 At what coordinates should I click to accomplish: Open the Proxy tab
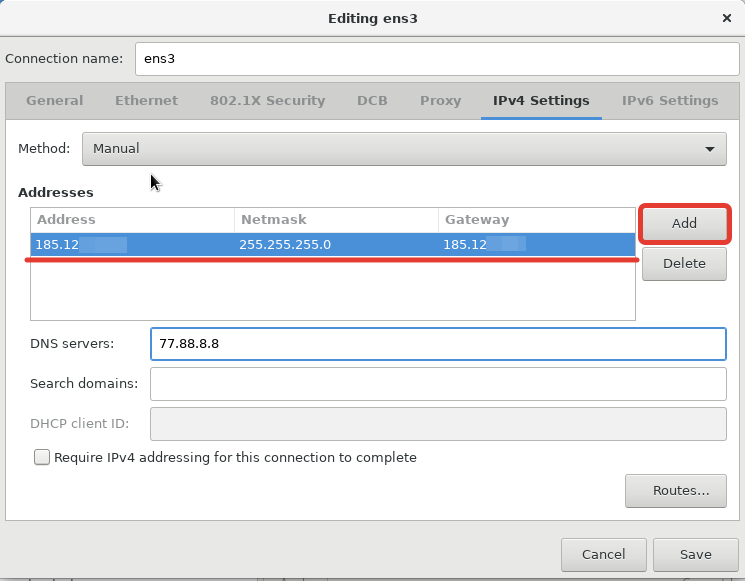coord(440,101)
